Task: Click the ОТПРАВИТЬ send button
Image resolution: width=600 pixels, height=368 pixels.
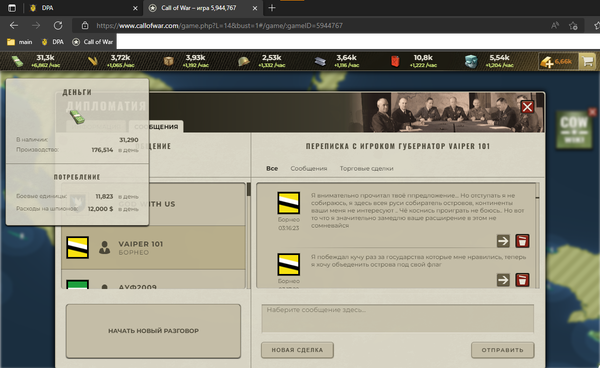Action: pos(502,350)
